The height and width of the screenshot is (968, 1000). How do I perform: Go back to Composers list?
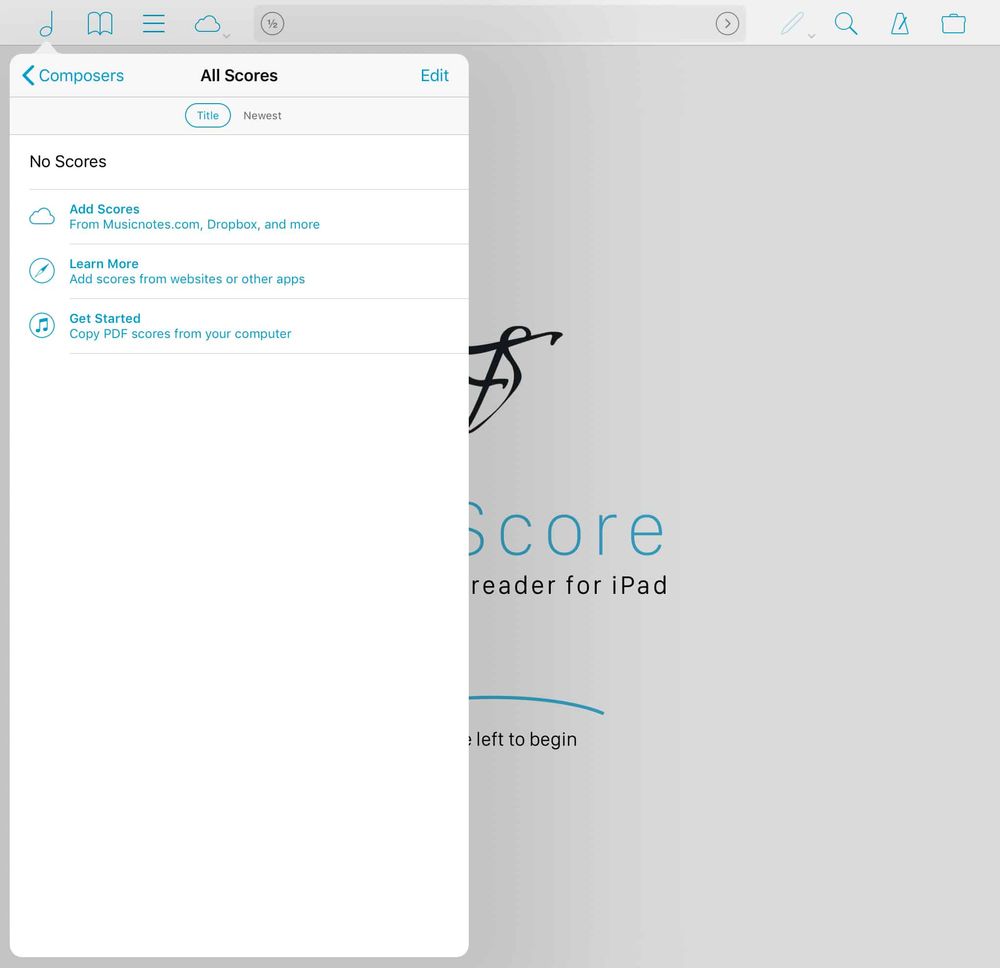(x=73, y=75)
